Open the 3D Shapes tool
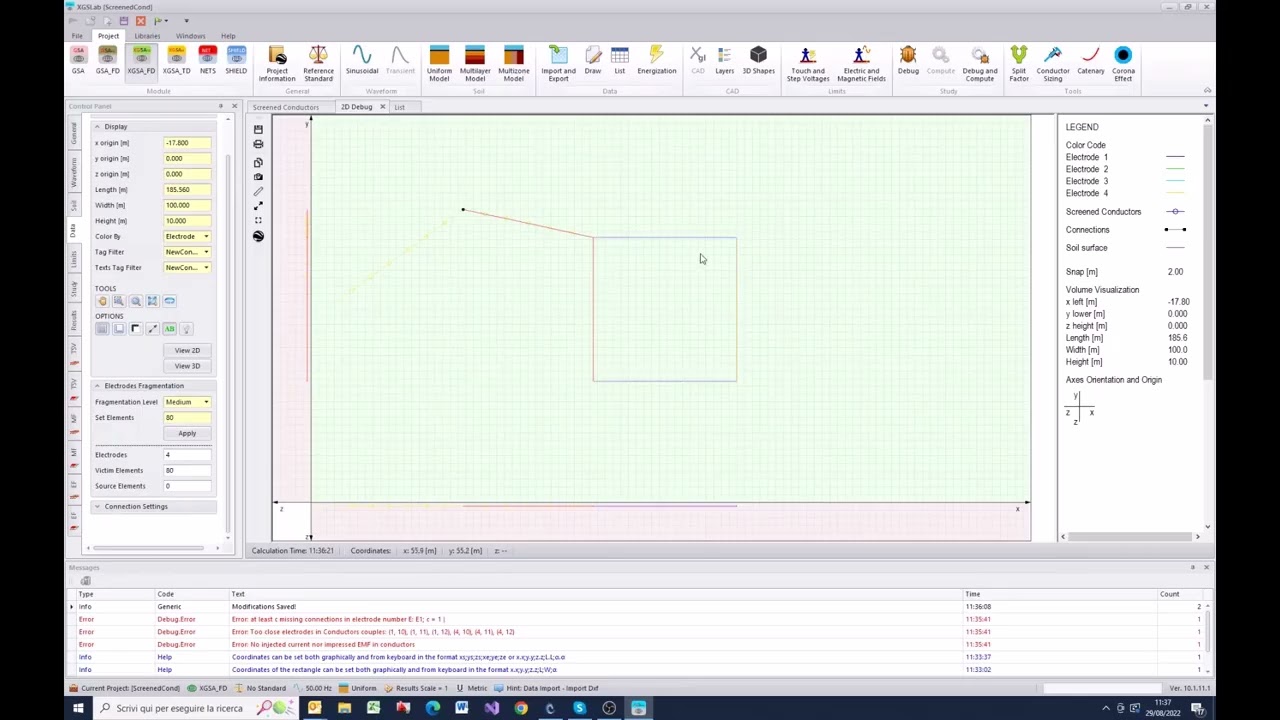The width and height of the screenshot is (1280, 720). coord(758,60)
